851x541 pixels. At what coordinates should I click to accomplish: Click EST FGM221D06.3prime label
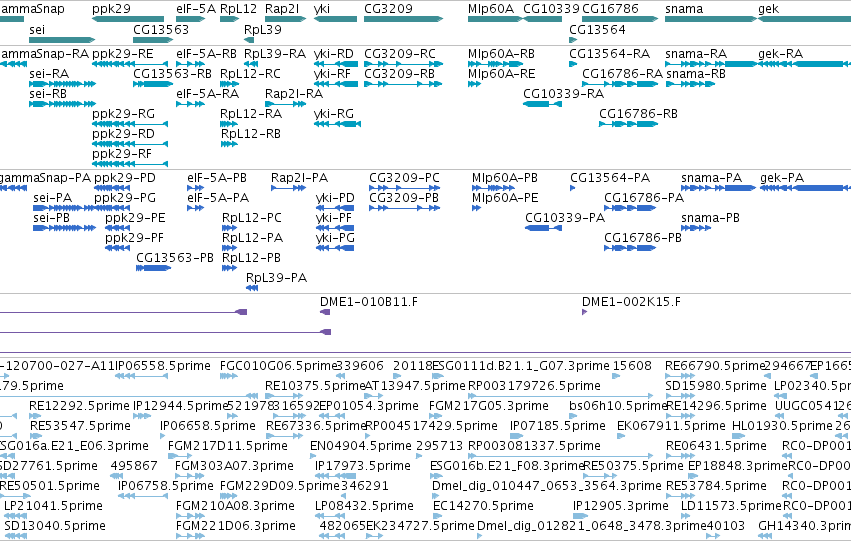click(x=236, y=526)
